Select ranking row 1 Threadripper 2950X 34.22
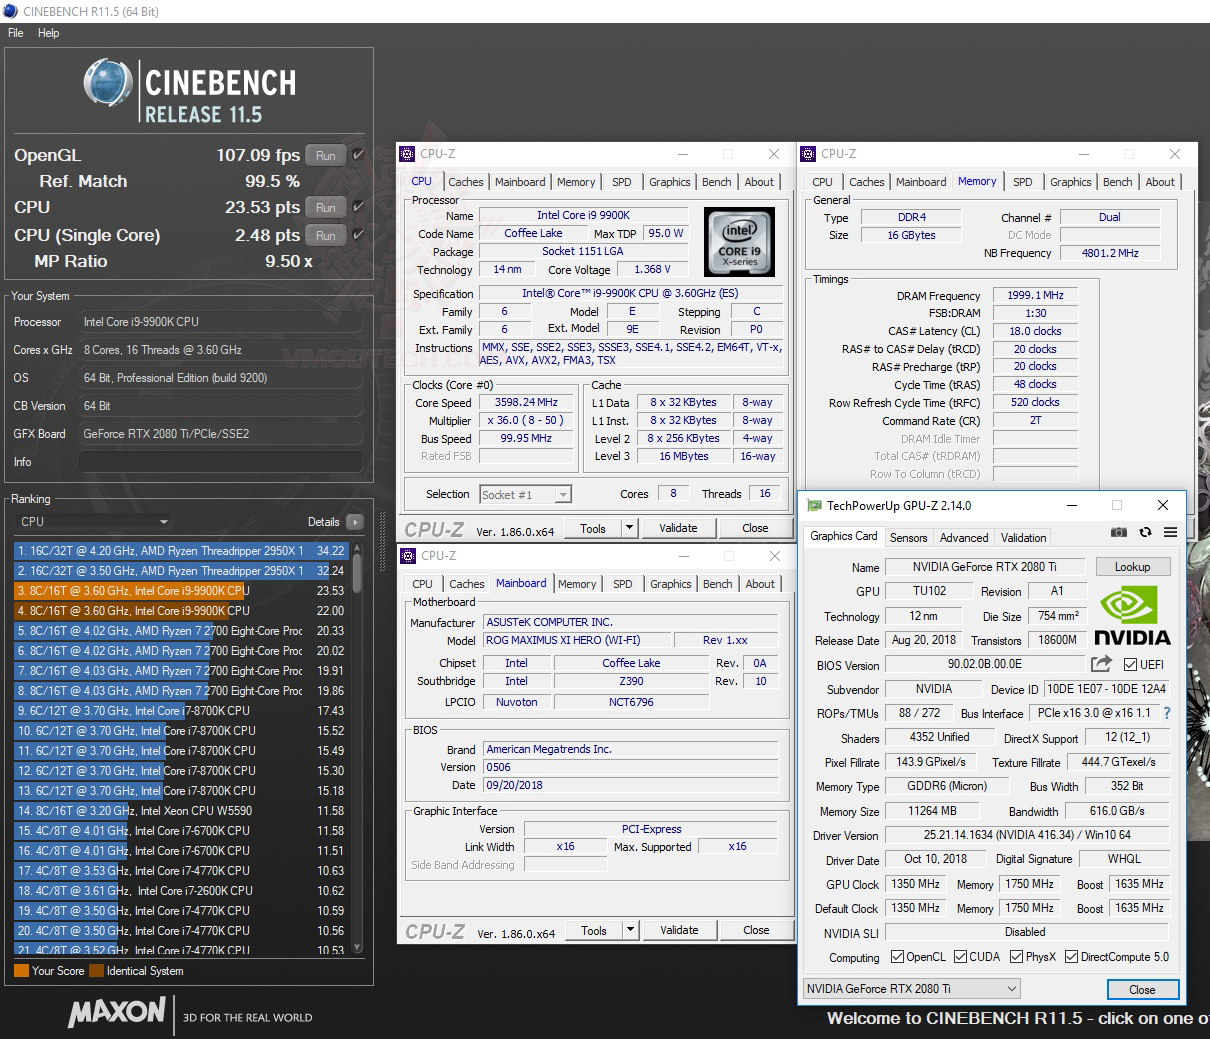The height and width of the screenshot is (1039, 1210). tap(181, 551)
